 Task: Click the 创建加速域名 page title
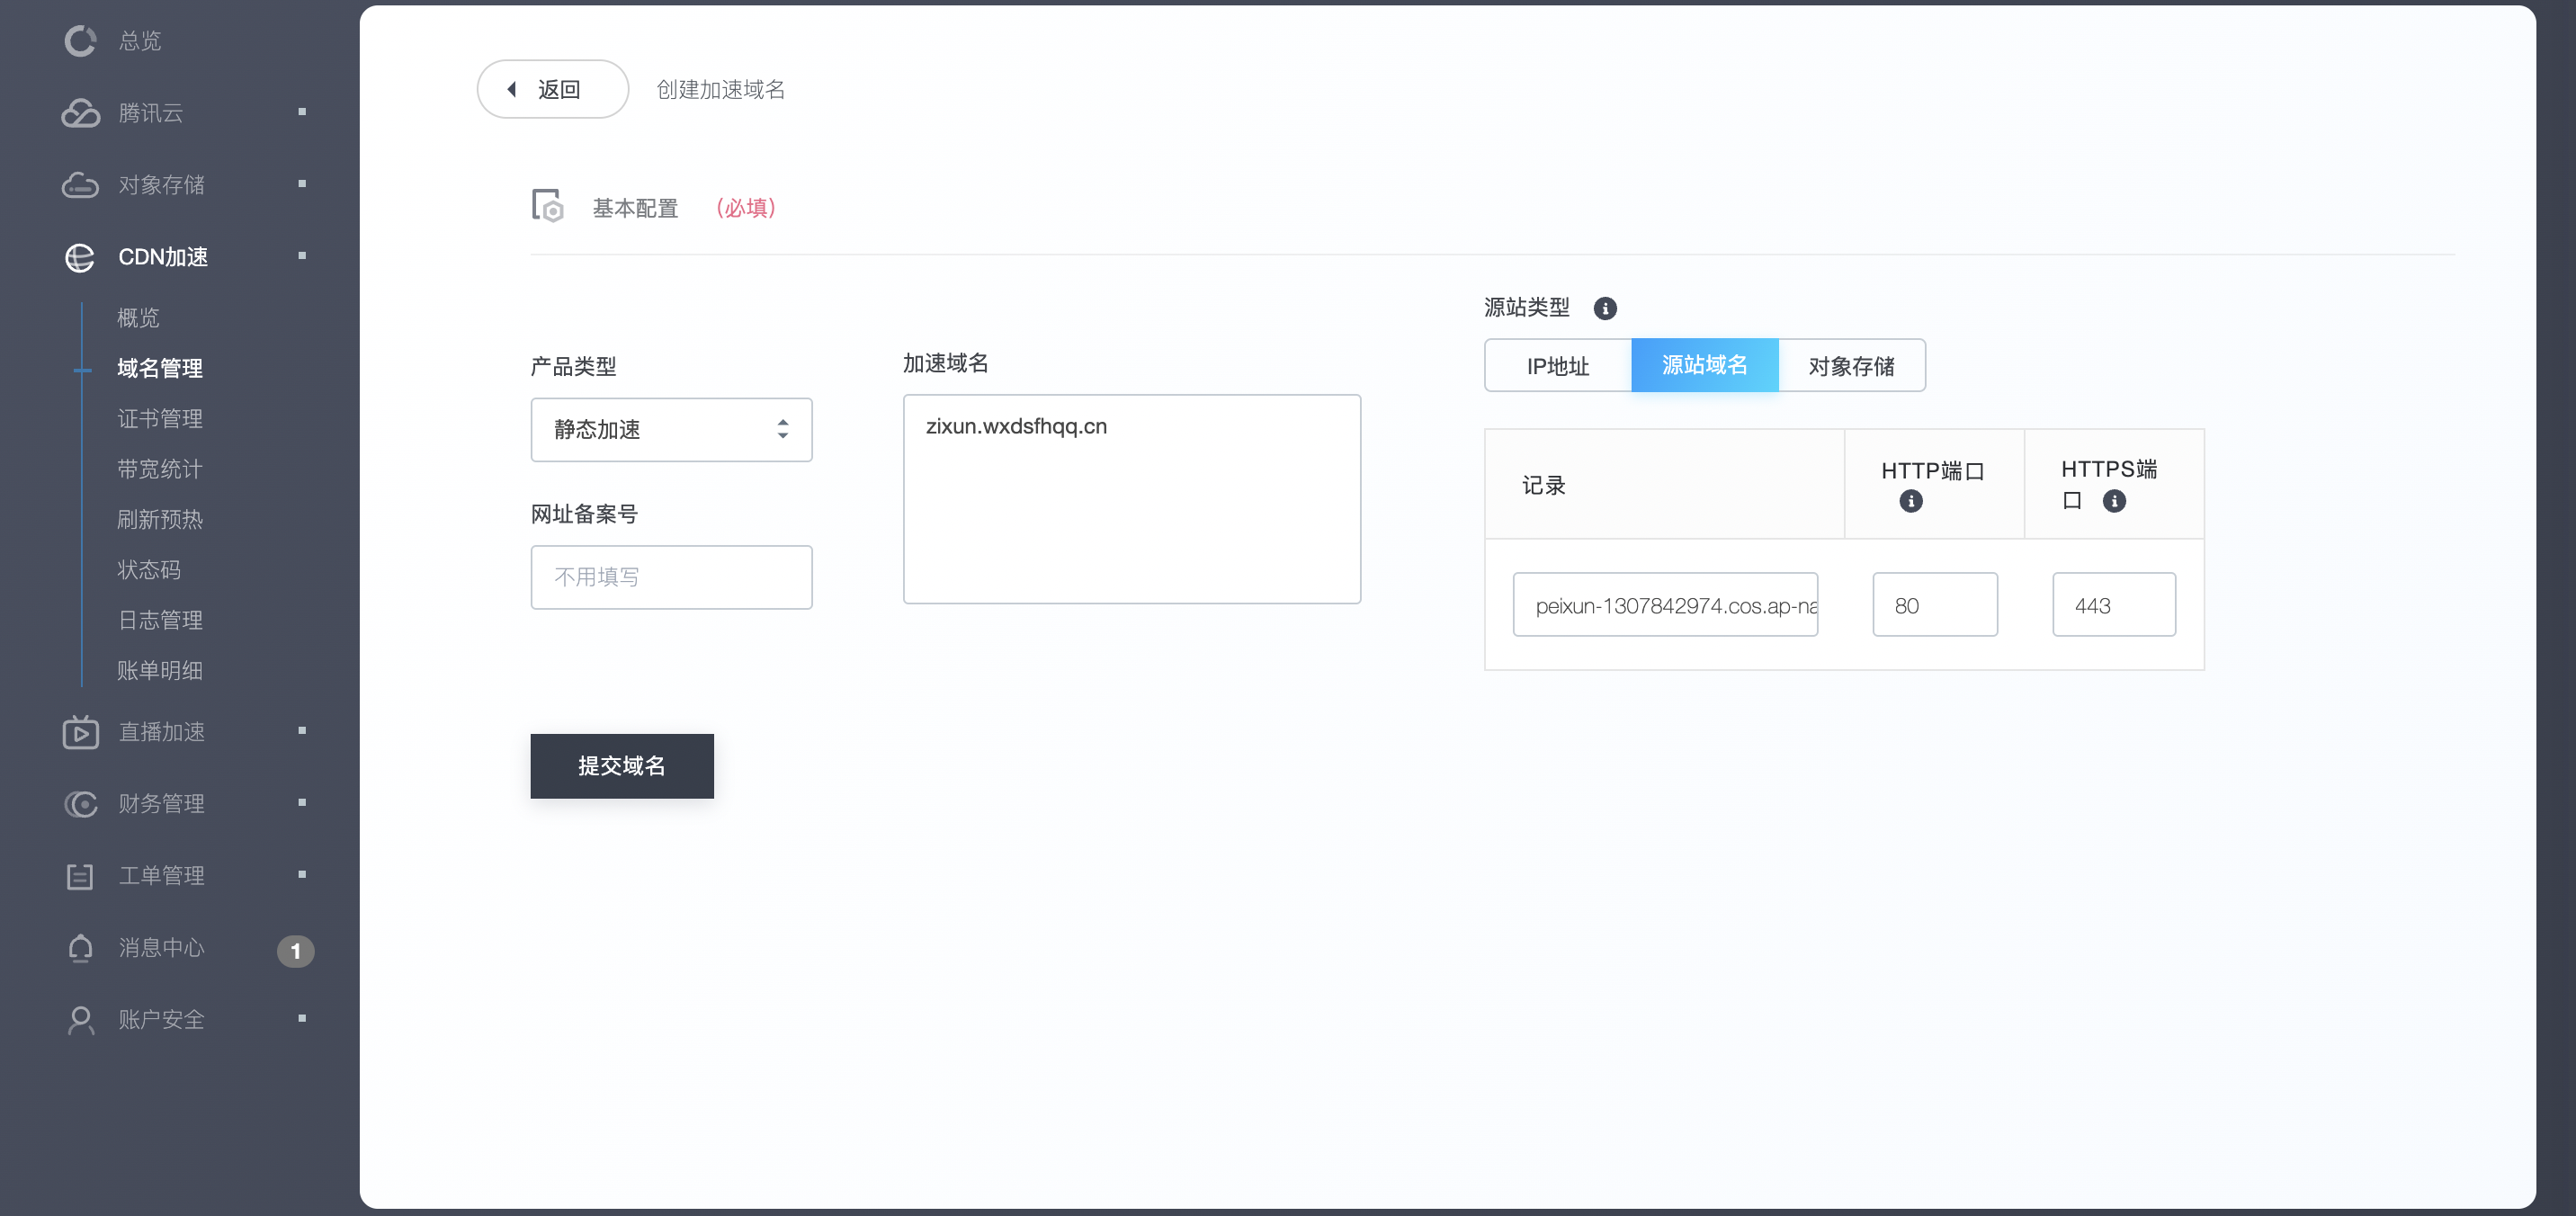720,89
